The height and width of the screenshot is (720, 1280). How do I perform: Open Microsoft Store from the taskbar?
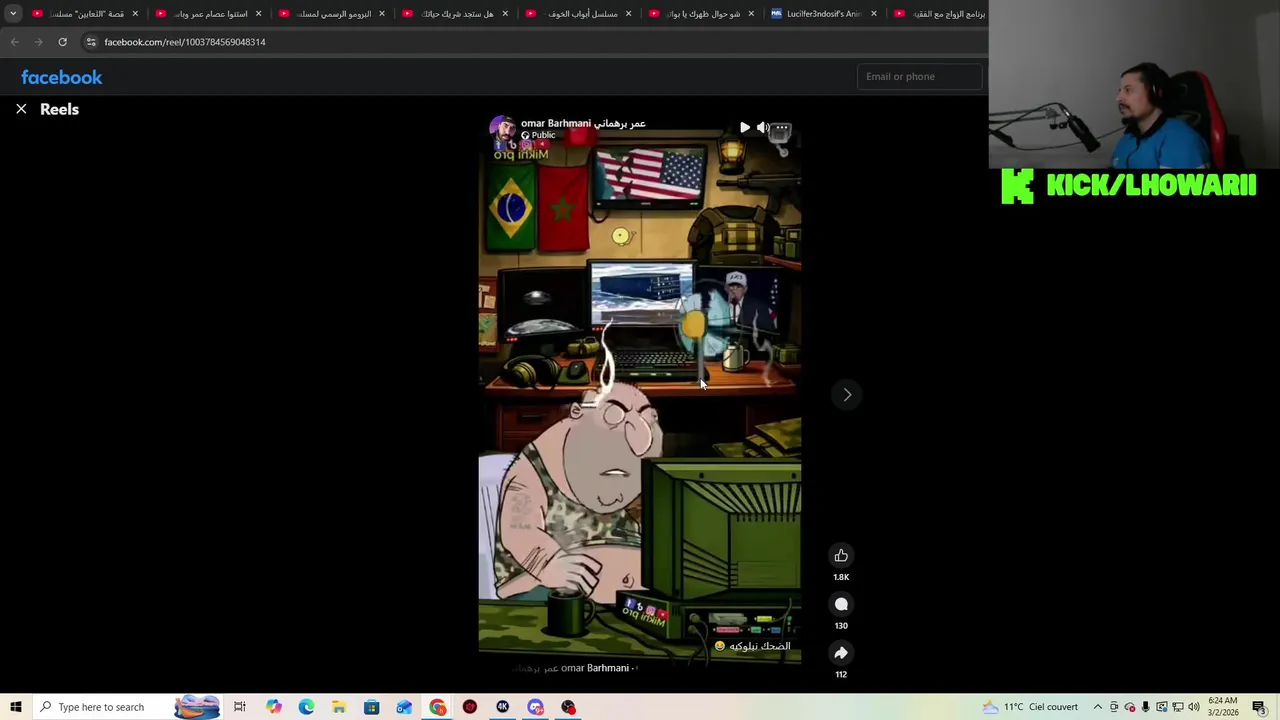point(371,707)
